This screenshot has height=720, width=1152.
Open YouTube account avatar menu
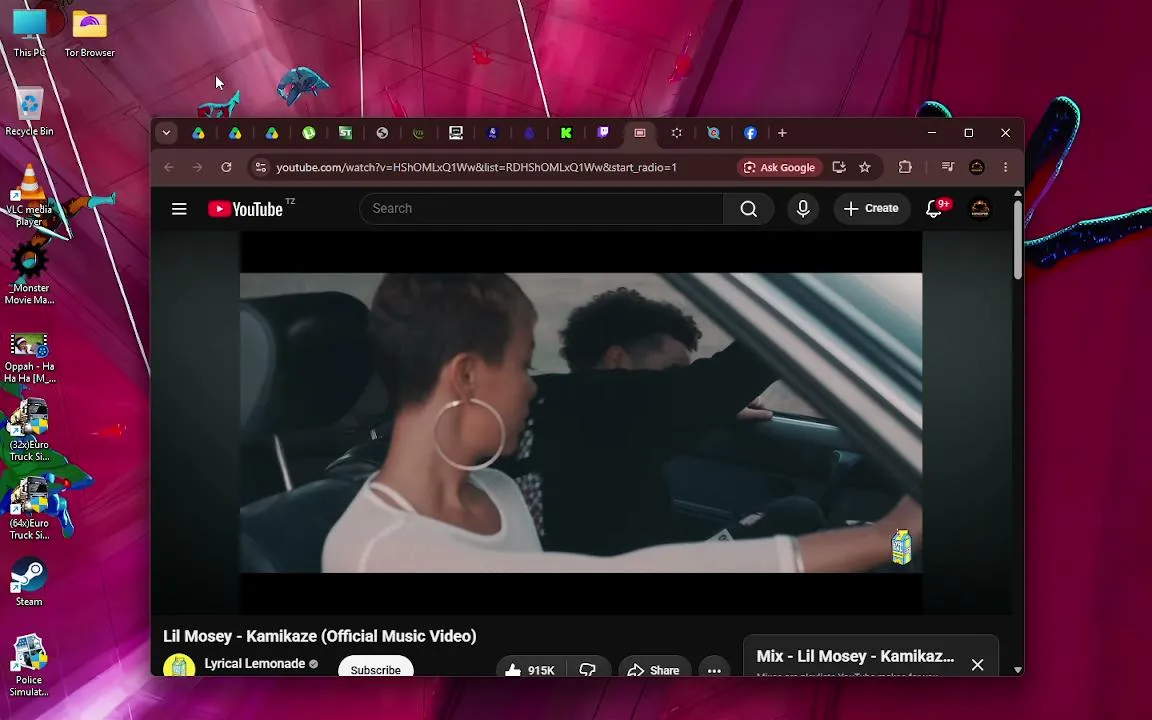(x=980, y=209)
